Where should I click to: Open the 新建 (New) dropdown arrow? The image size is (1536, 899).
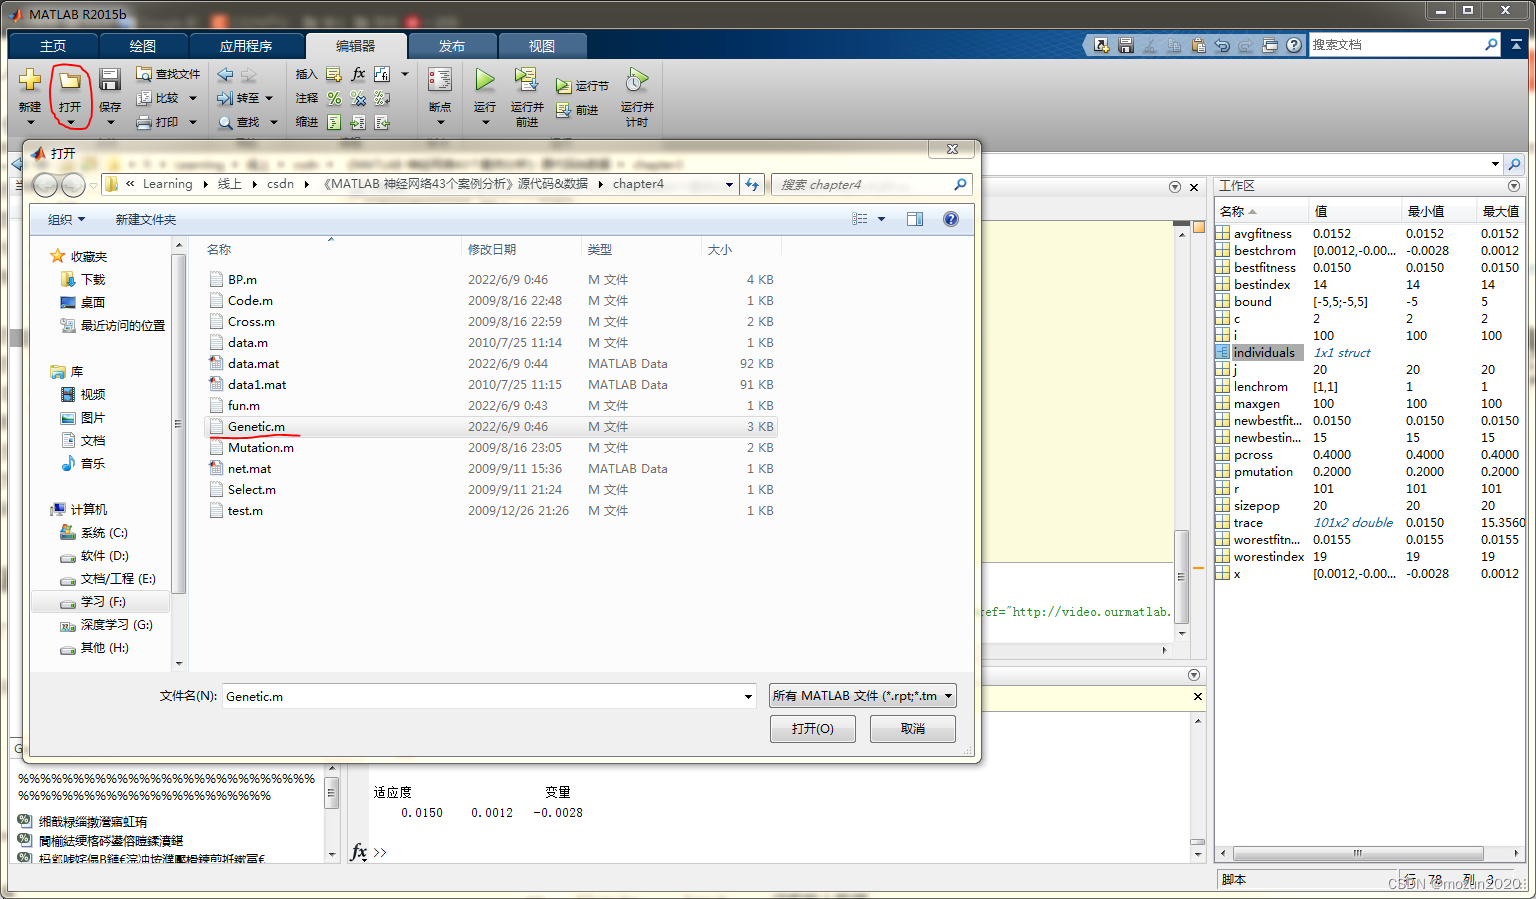click(x=30, y=123)
